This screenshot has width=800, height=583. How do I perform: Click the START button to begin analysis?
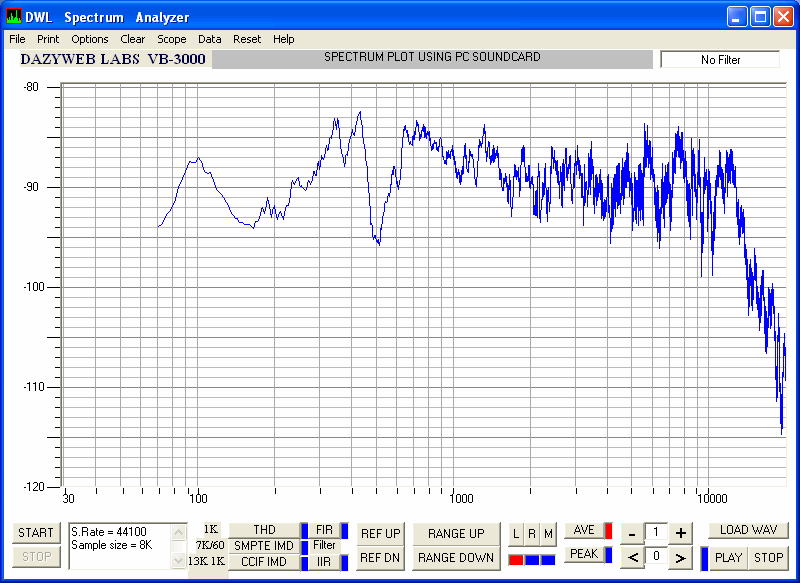[36, 533]
